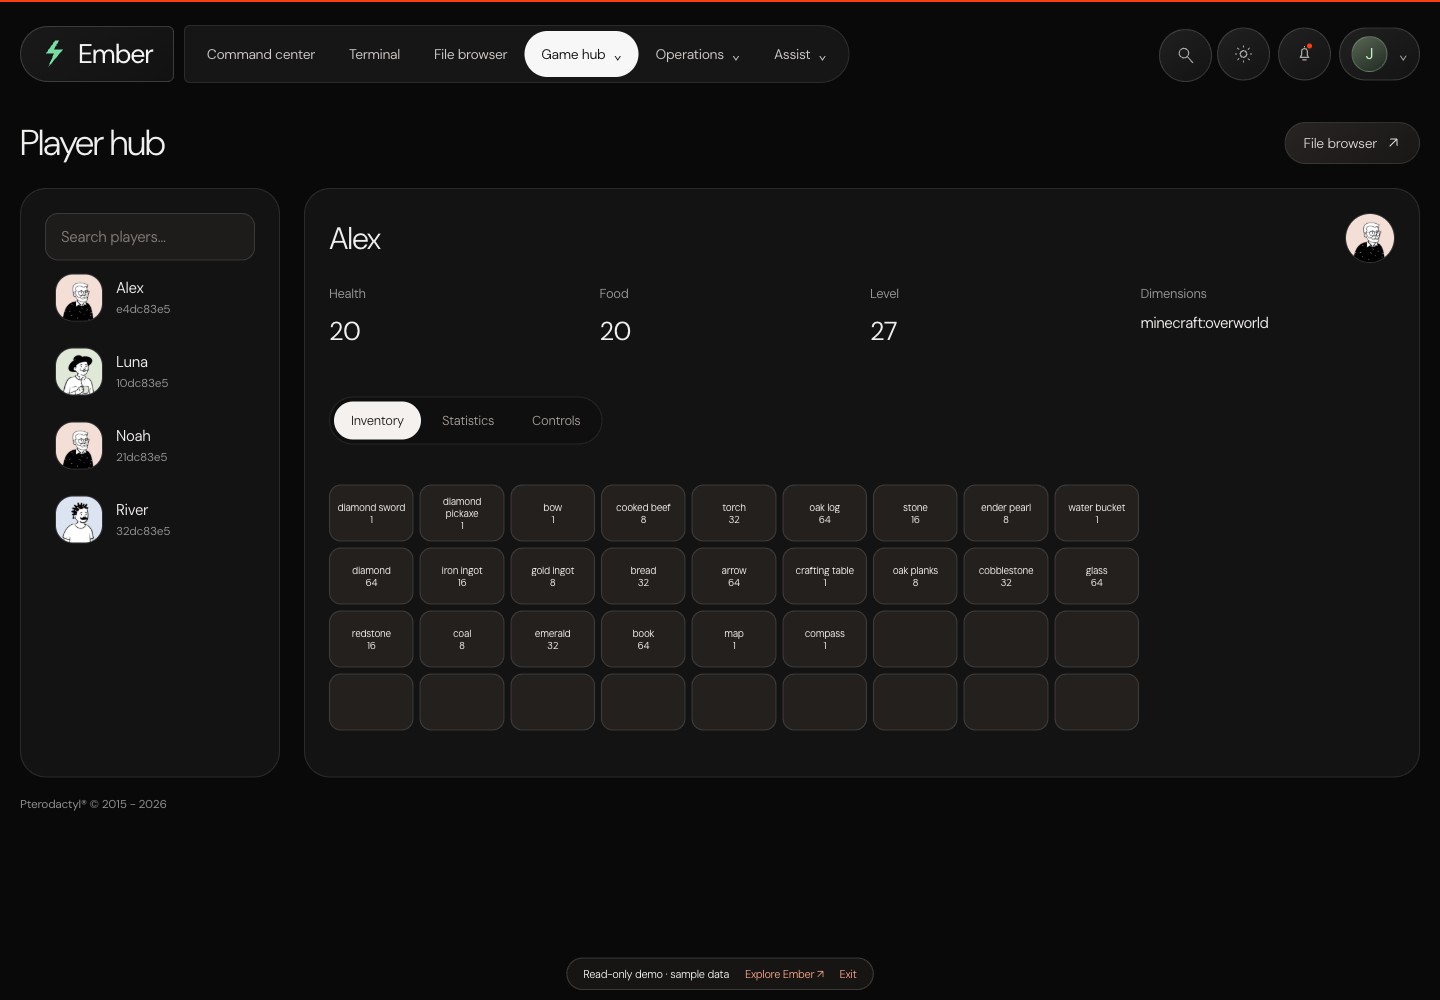
Task: Click the compass inventory slot
Action: (825, 639)
